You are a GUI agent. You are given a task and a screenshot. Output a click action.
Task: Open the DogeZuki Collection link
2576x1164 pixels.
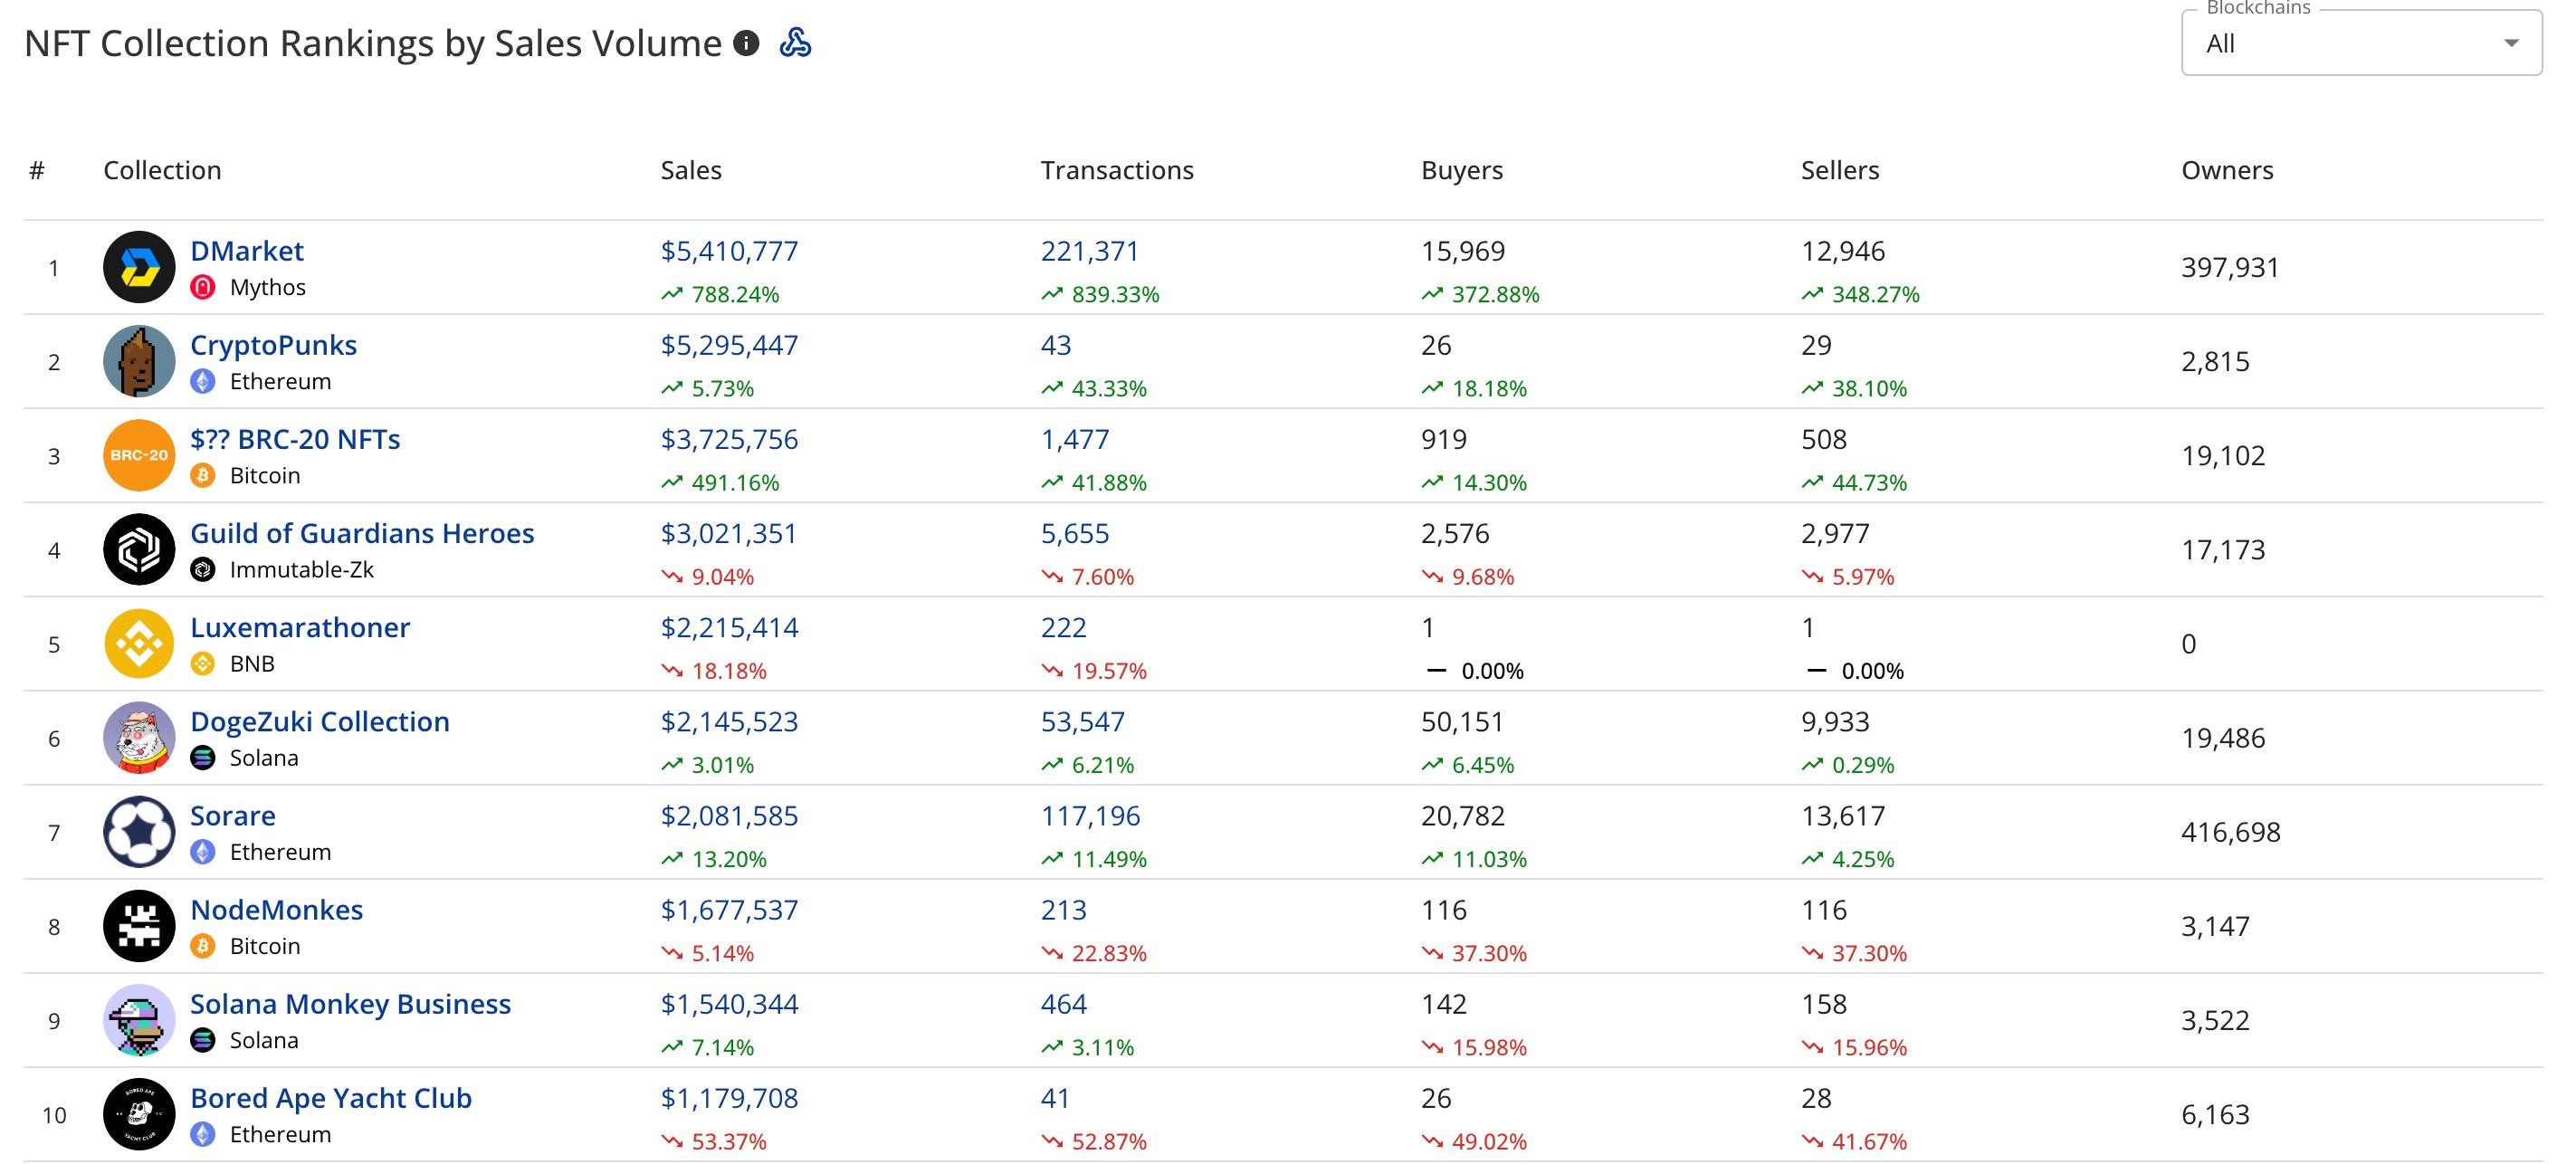pyautogui.click(x=319, y=721)
